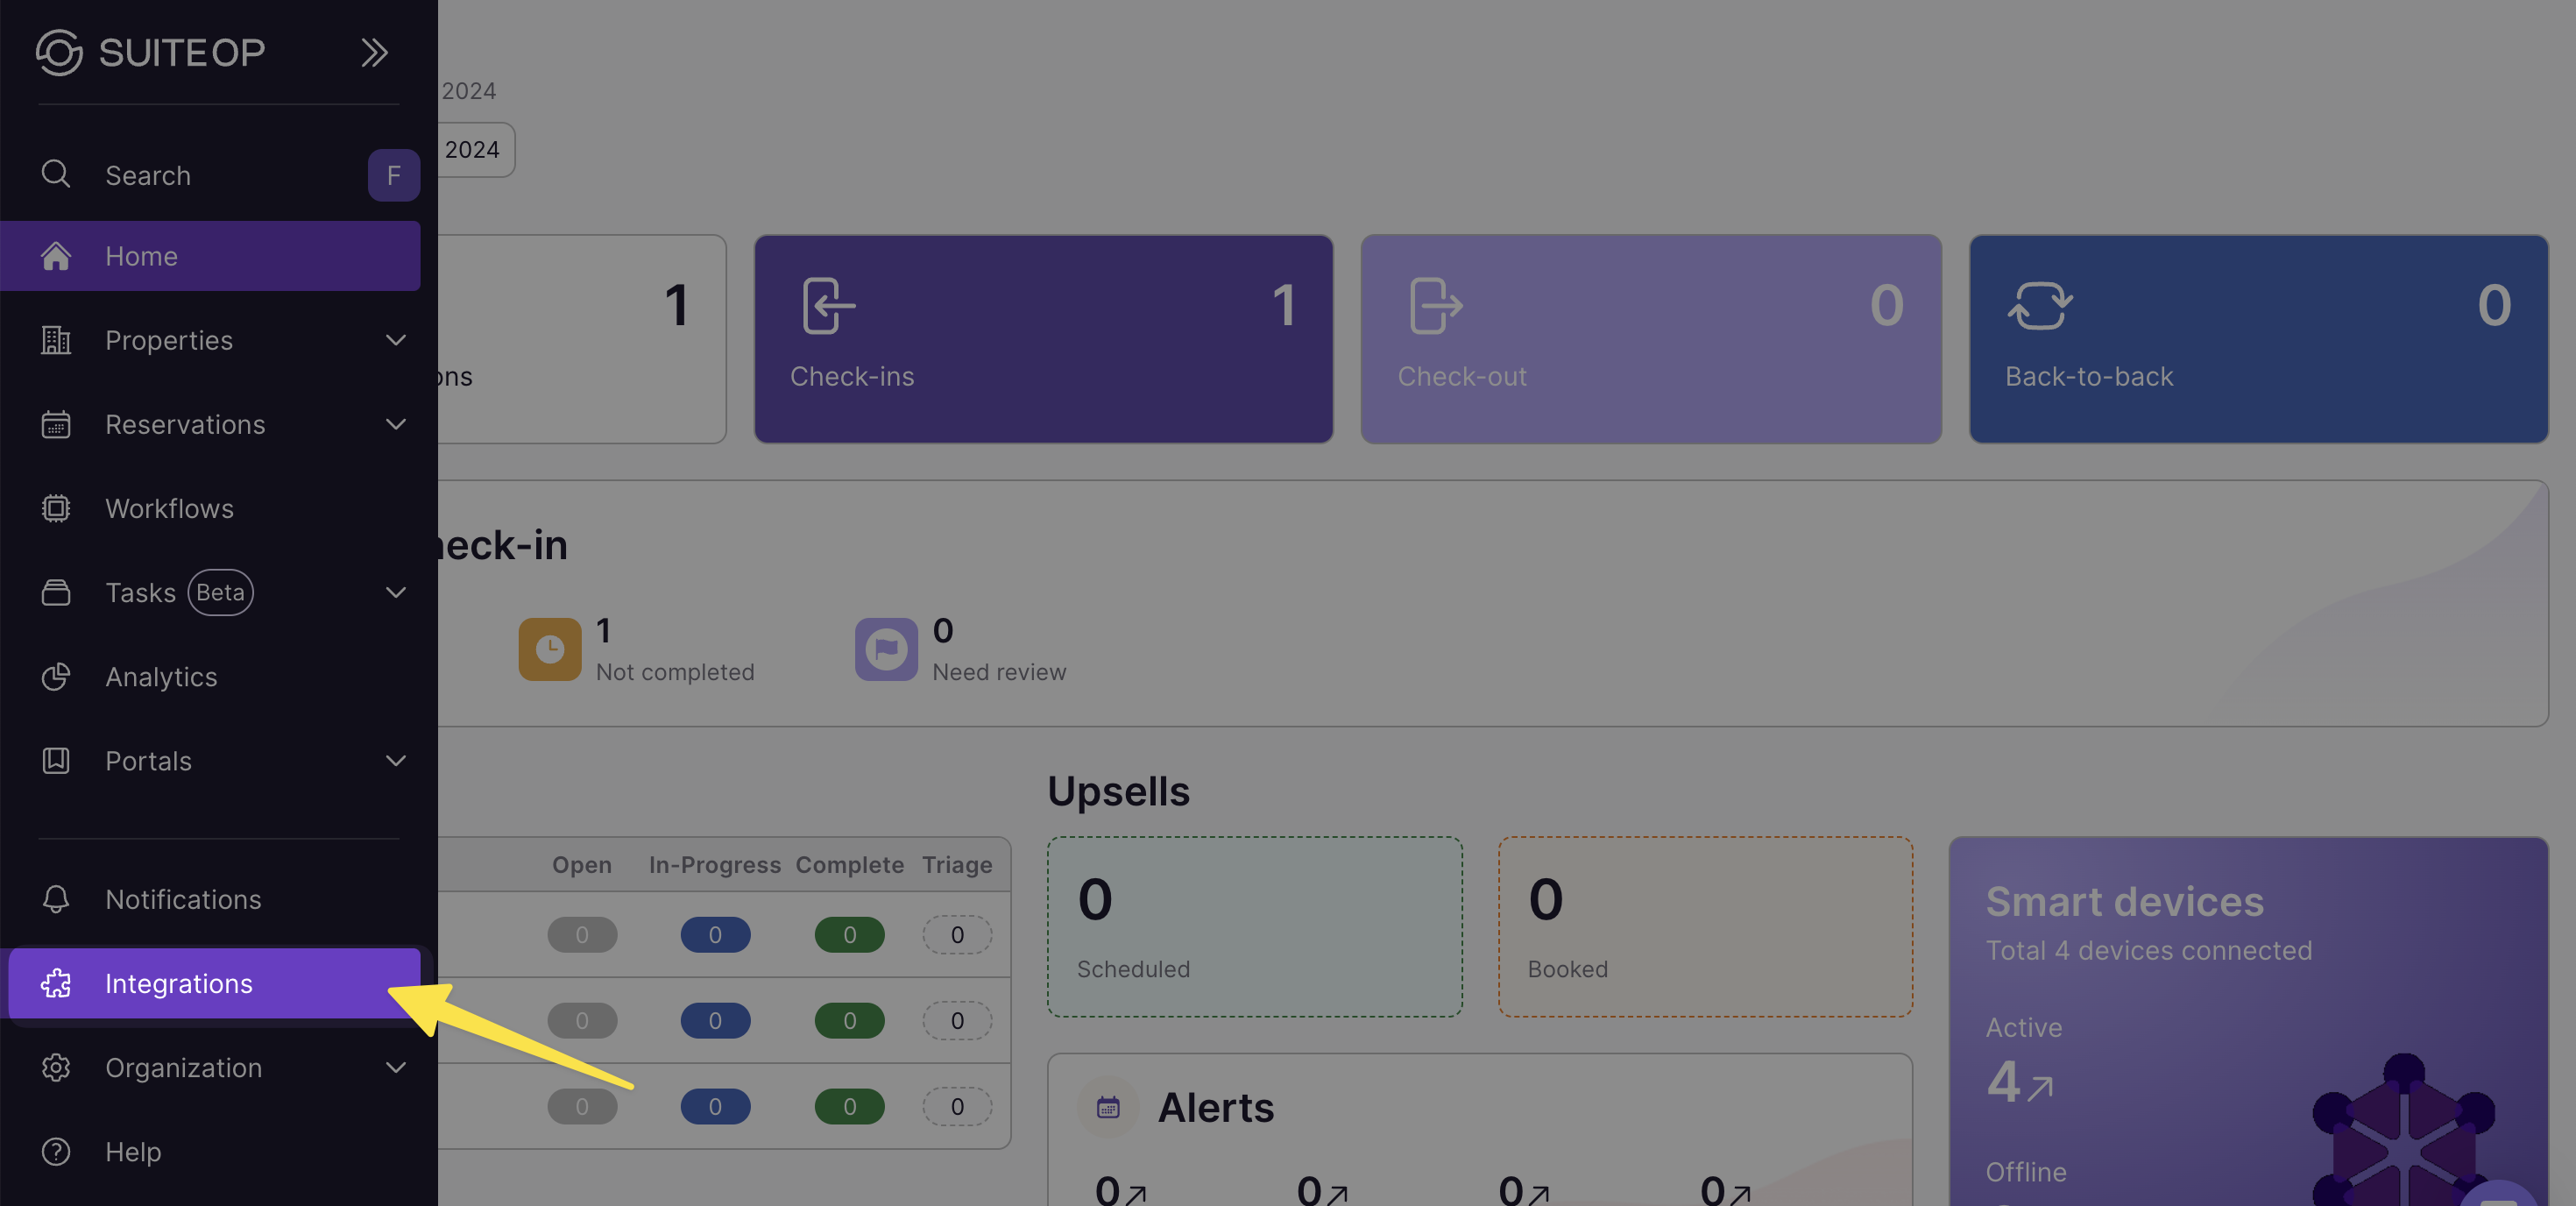Screen dimensions: 2576x1206
Task: Open the Back-to-back summary card
Action: tap(2258, 339)
